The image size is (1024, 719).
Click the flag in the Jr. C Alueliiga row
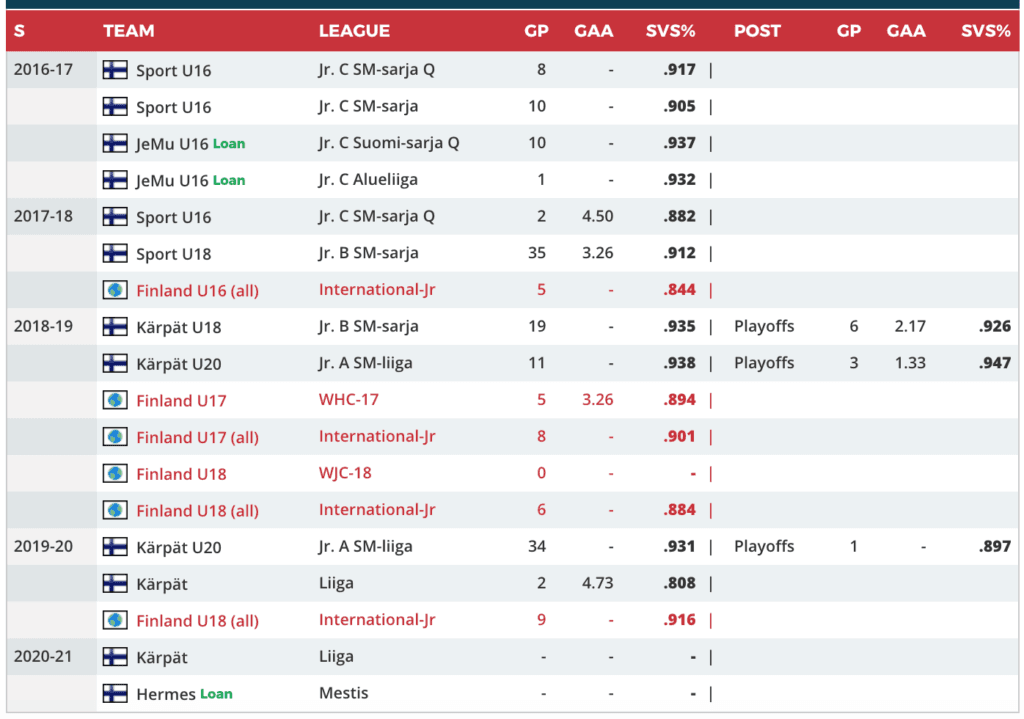point(115,180)
